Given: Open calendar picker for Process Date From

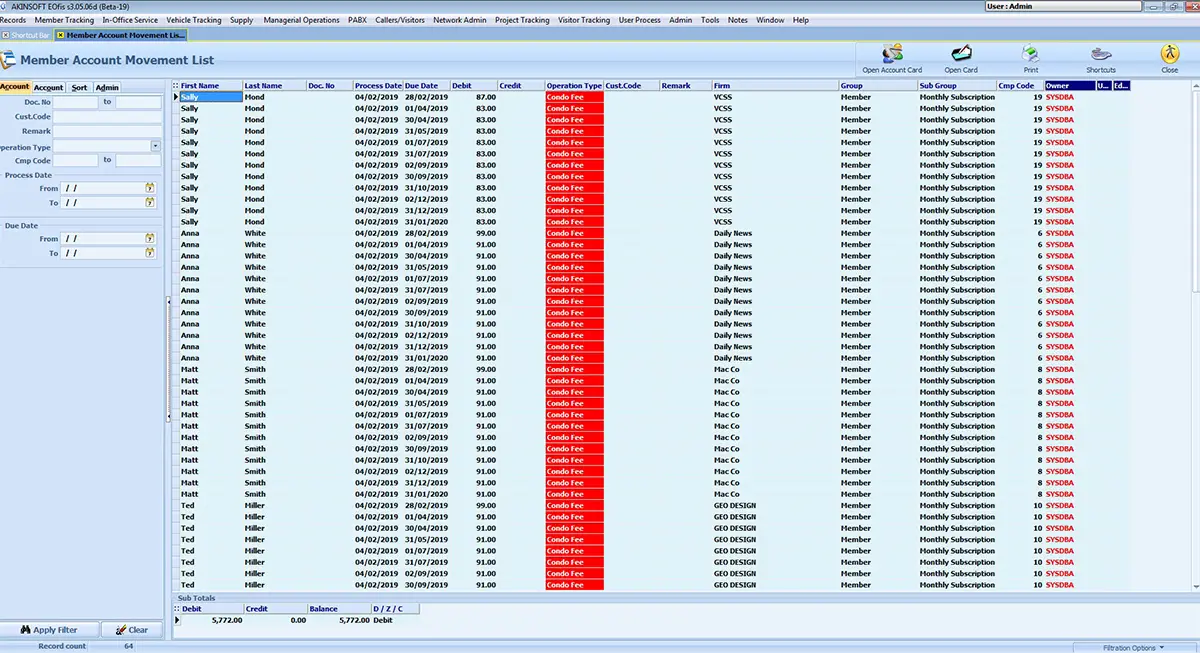Looking at the screenshot, I should click(150, 188).
